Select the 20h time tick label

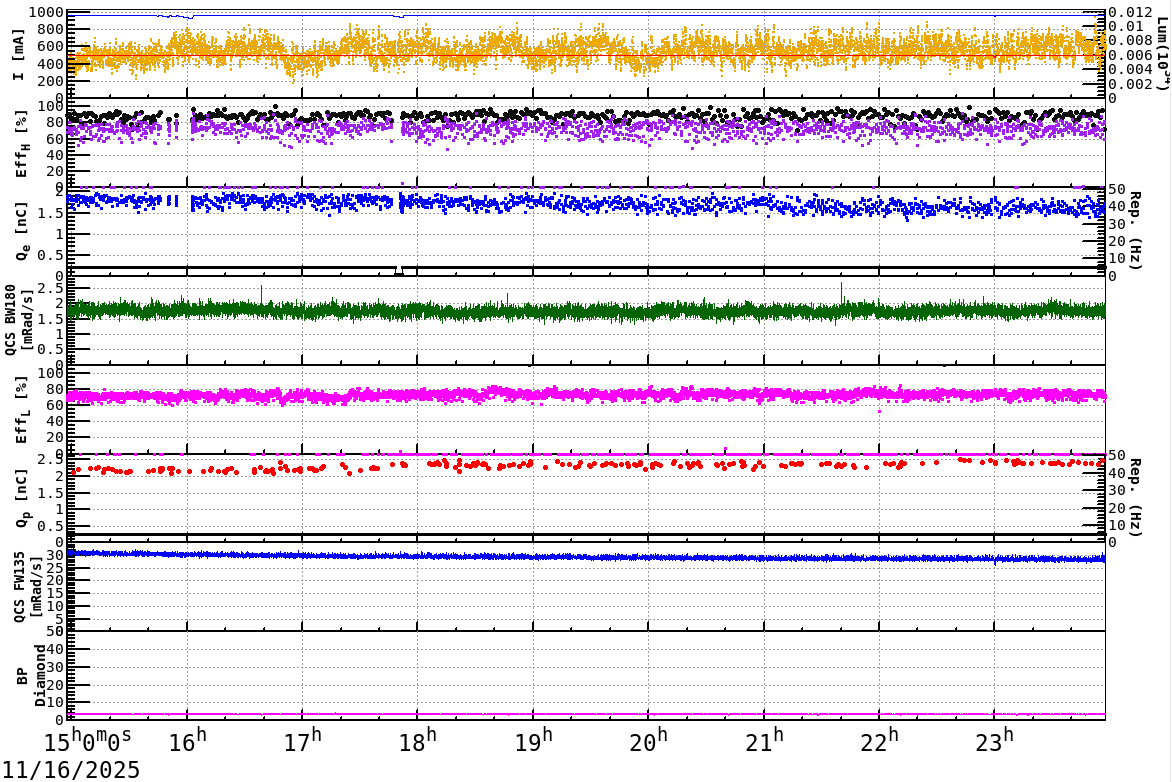point(649,740)
